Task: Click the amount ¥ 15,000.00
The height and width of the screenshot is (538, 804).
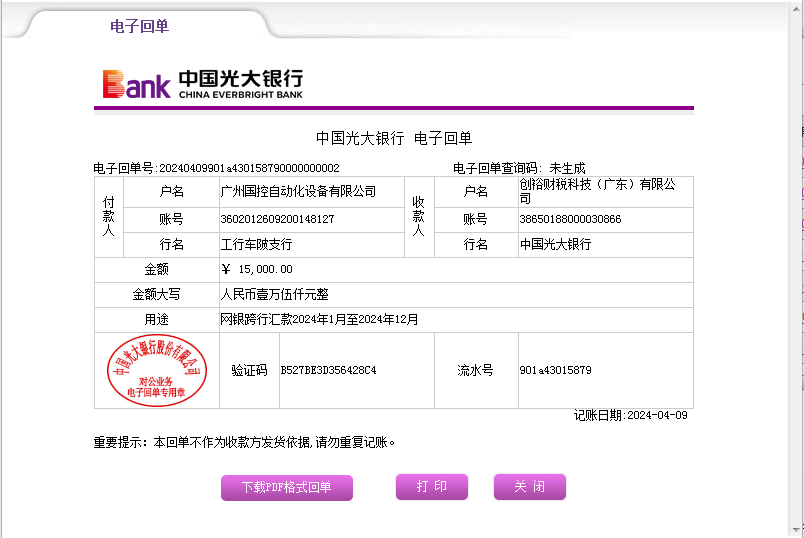Action: [x=257, y=269]
